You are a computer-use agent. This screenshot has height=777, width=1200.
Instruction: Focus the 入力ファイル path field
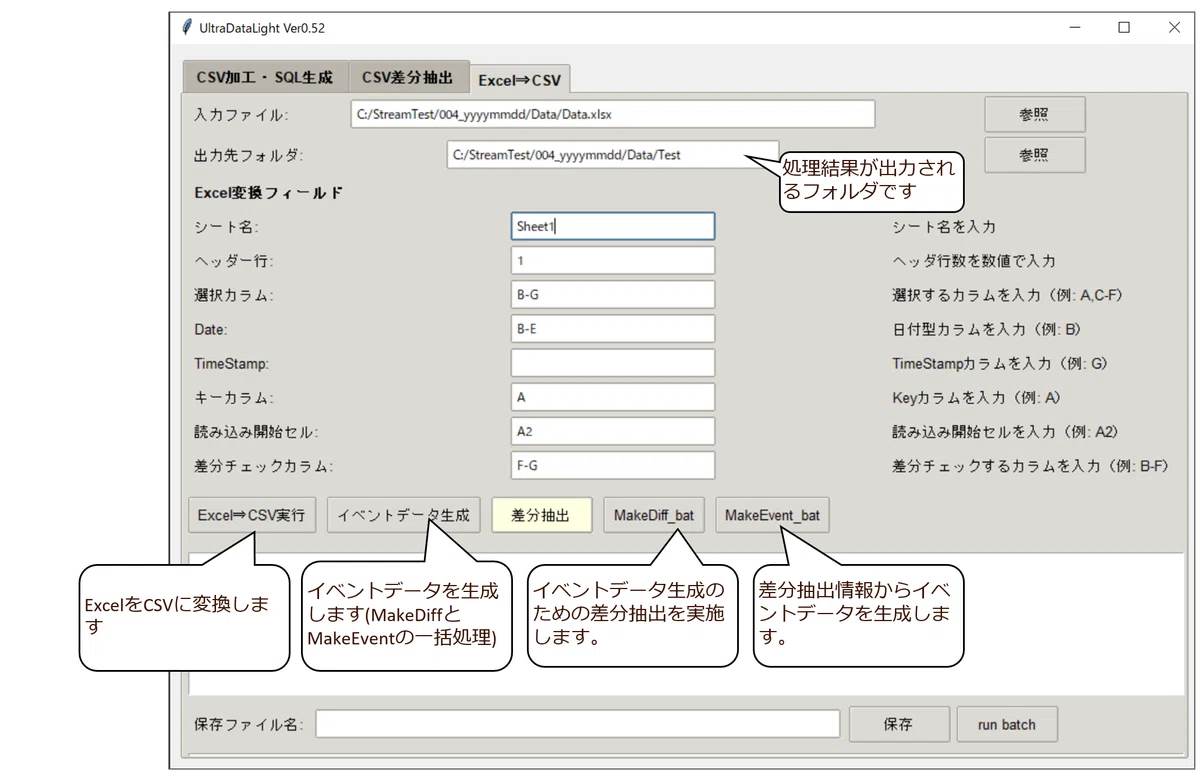[613, 114]
